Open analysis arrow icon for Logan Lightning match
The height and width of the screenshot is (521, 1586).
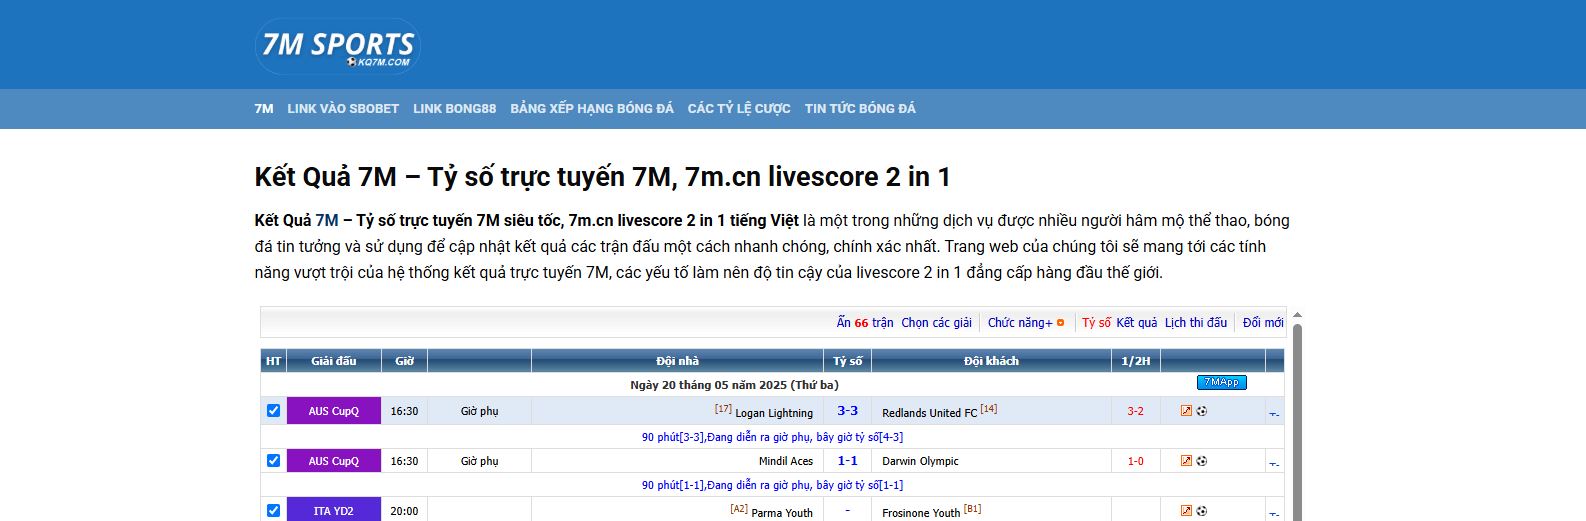[1186, 411]
